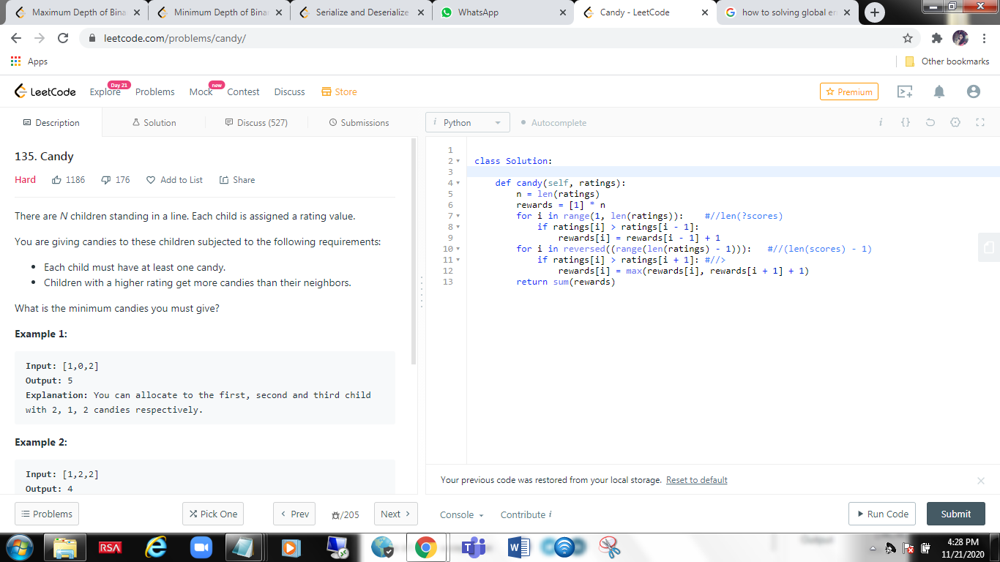The image size is (1000, 562).
Task: Toggle the Autocomplete option
Action: 553,123
